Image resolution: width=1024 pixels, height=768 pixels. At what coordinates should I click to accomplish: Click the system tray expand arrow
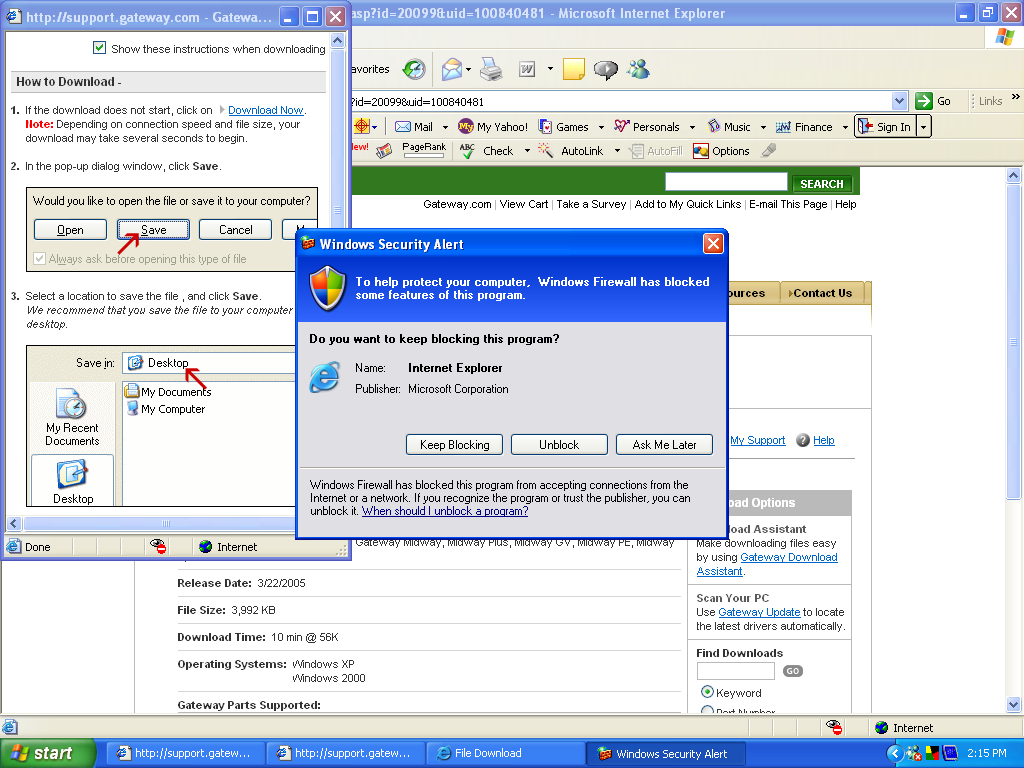pos(895,753)
